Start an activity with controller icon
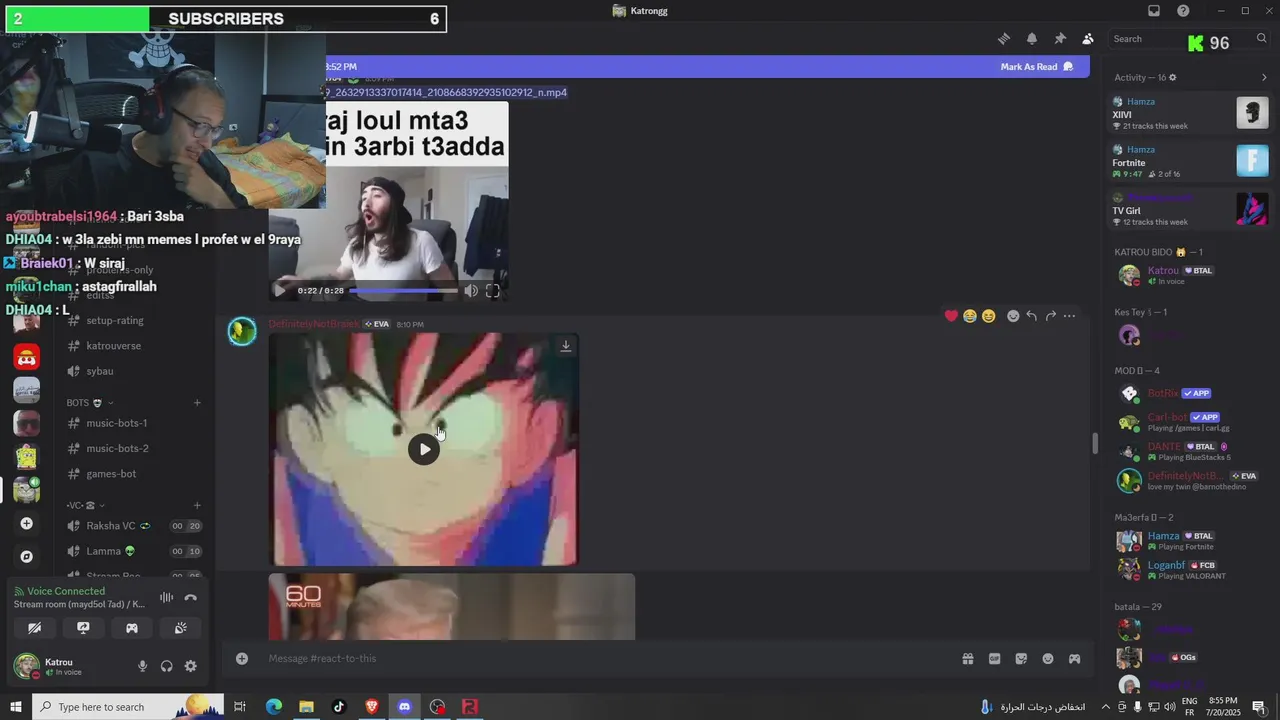The width and height of the screenshot is (1280, 720). [132, 628]
